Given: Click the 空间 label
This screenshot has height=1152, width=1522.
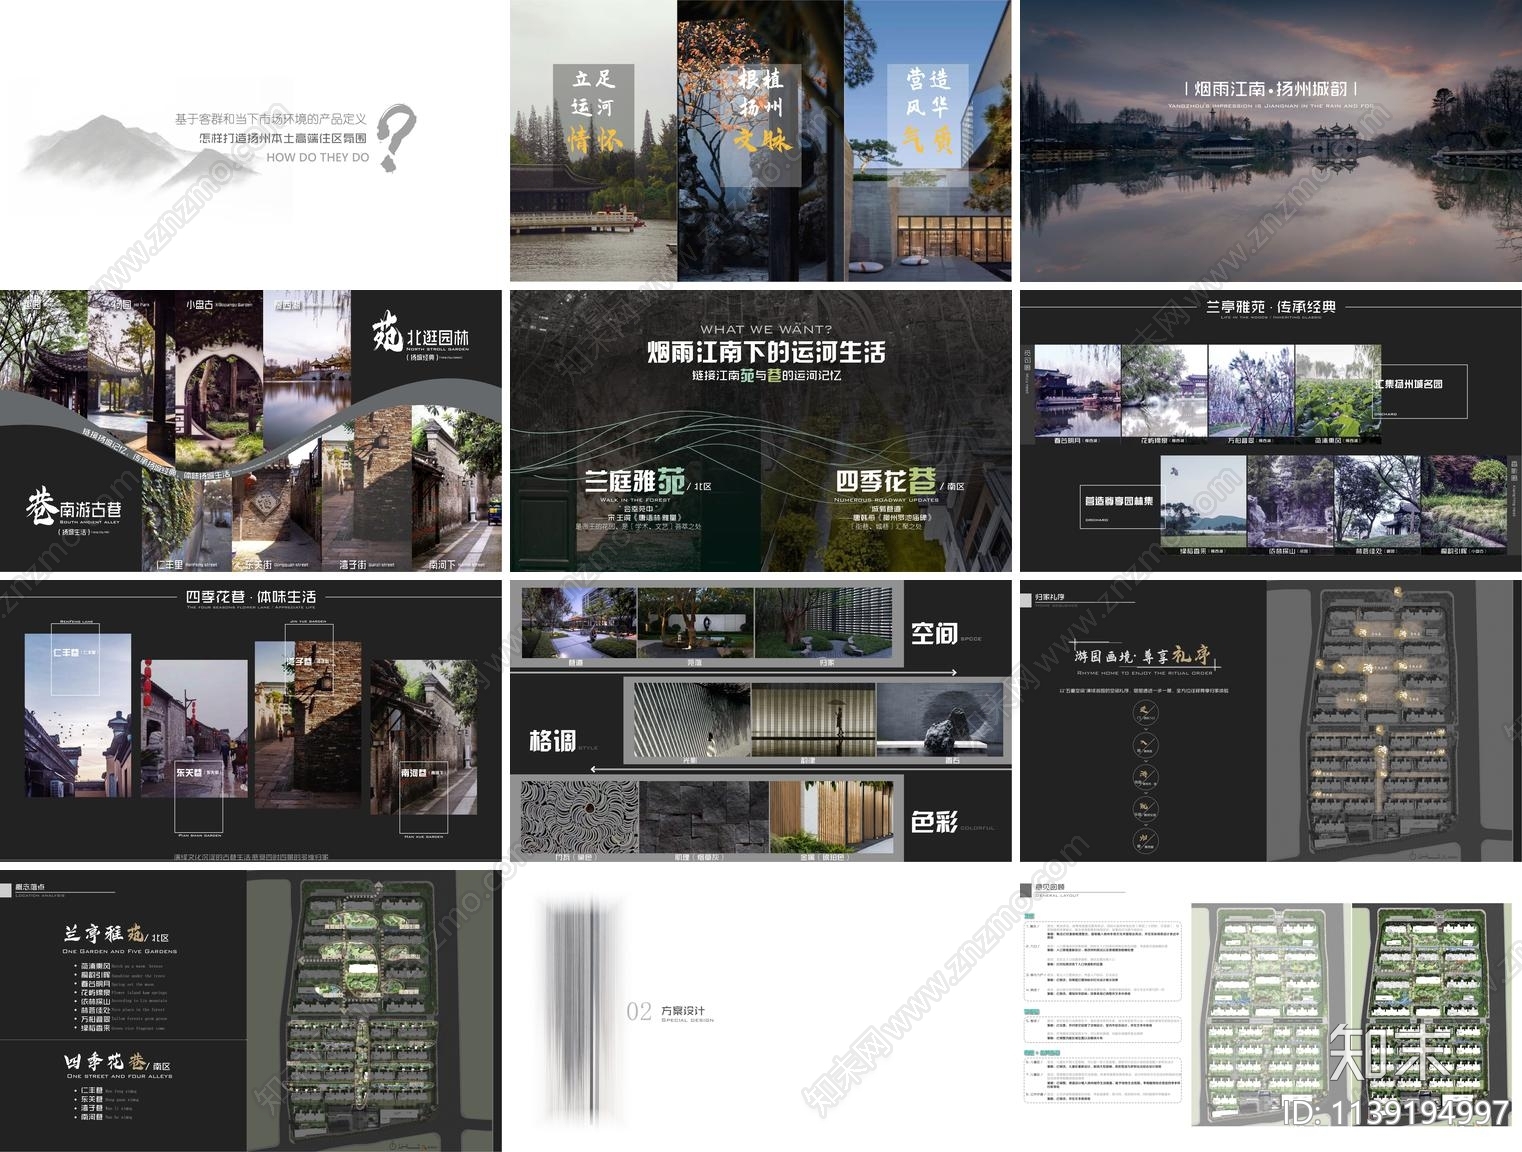Looking at the screenshot, I should tap(935, 634).
